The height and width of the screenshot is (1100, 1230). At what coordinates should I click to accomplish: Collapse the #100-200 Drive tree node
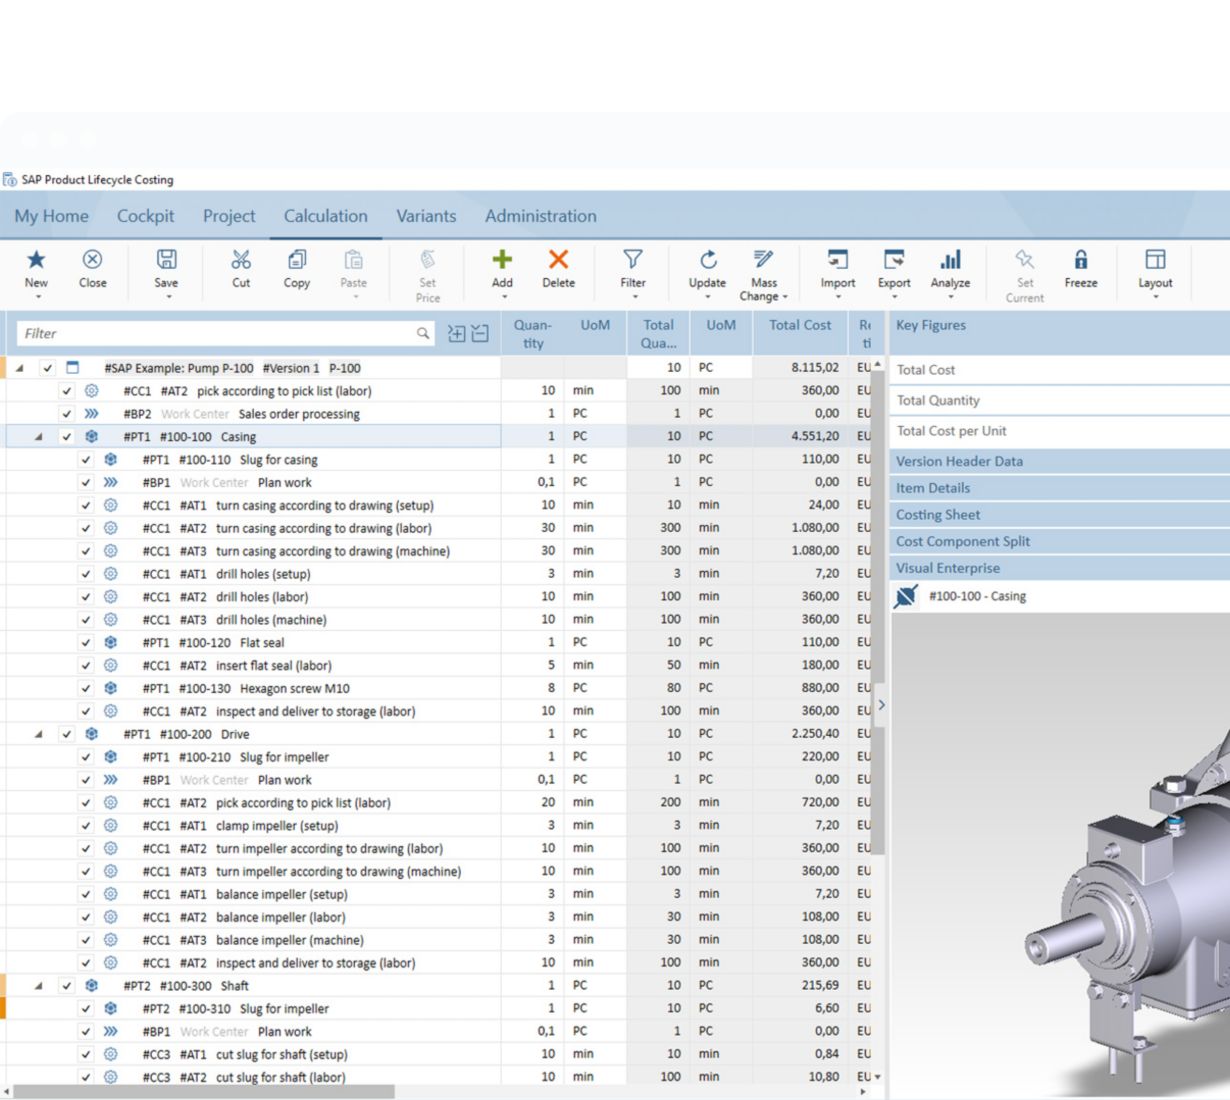[x=39, y=734]
